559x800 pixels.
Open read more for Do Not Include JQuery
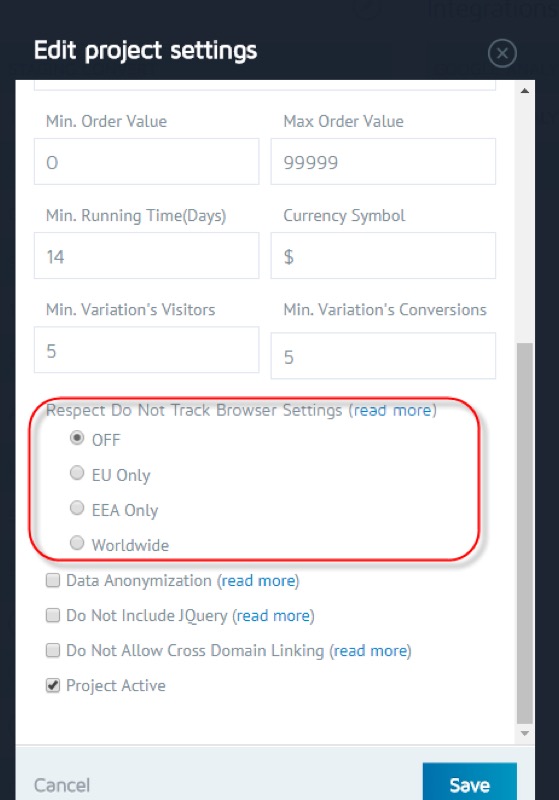tap(274, 616)
